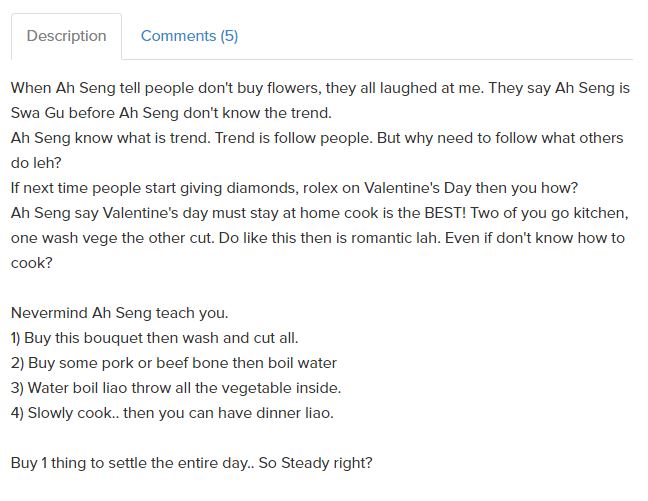This screenshot has height=501, width=648.
Task: Click the final line 'Buy 1 thing to settle'
Action: click(x=191, y=463)
